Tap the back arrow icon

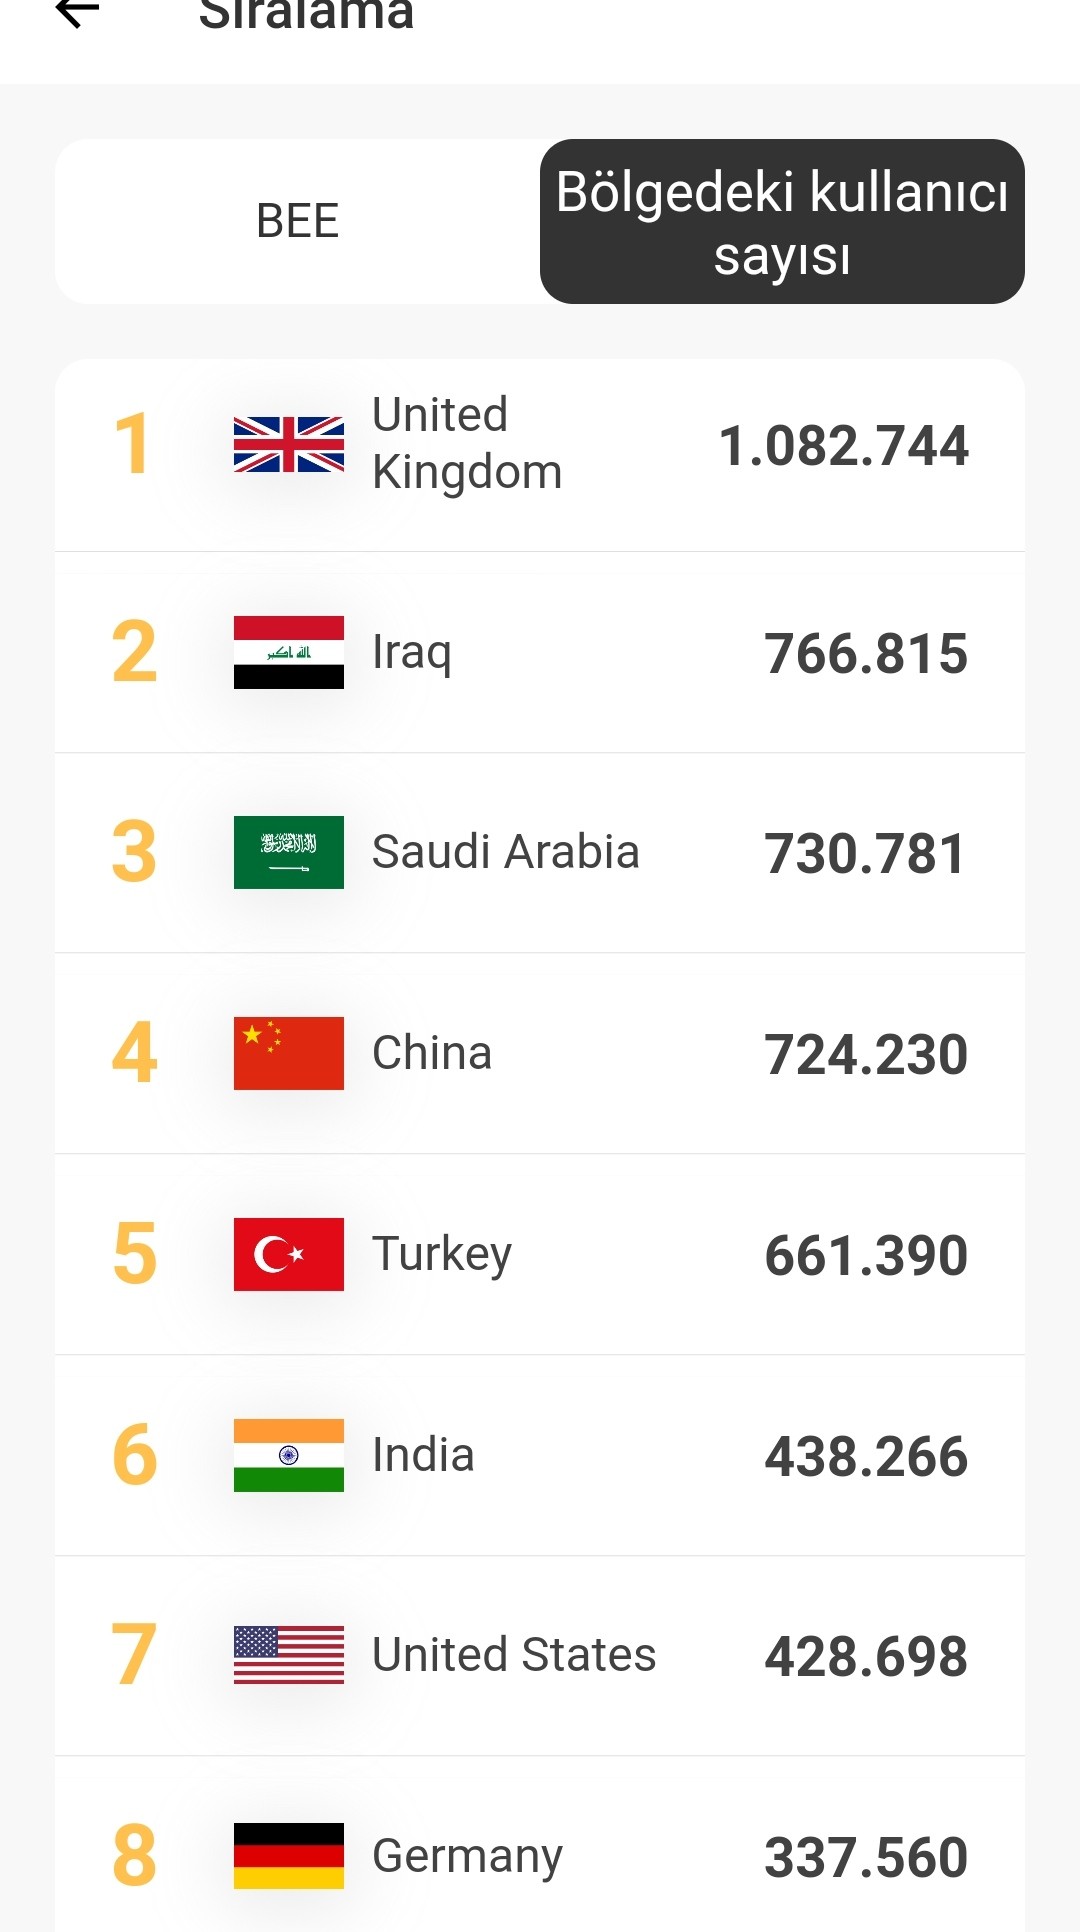(77, 12)
